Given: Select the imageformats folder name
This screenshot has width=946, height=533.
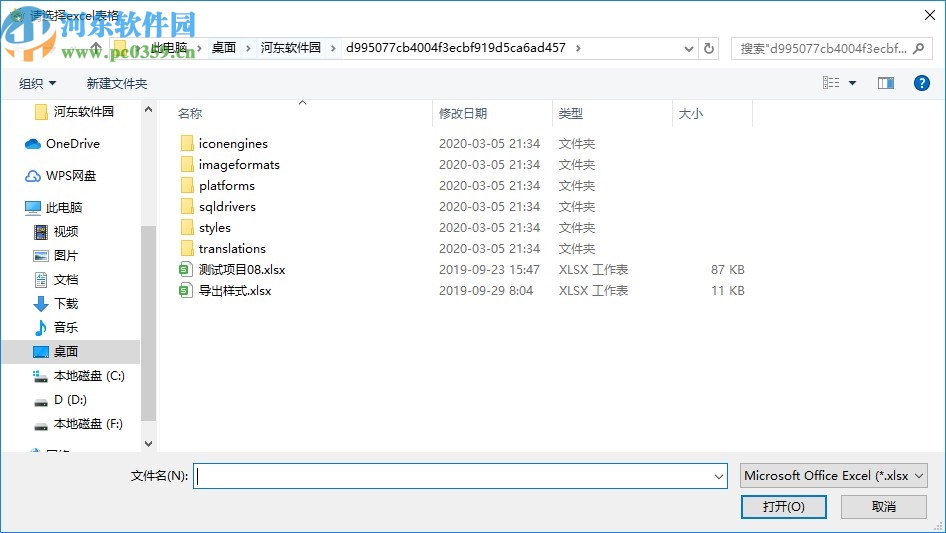Looking at the screenshot, I should tap(239, 165).
